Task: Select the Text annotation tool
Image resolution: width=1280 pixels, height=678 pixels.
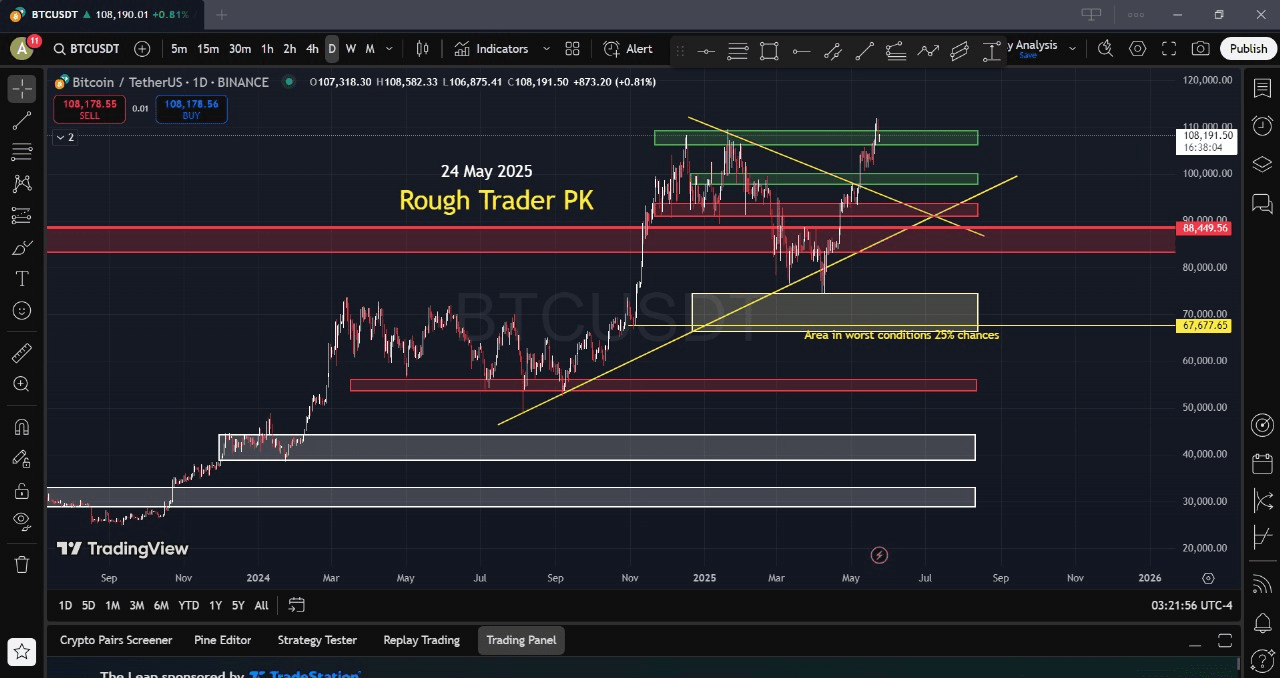Action: tap(22, 279)
